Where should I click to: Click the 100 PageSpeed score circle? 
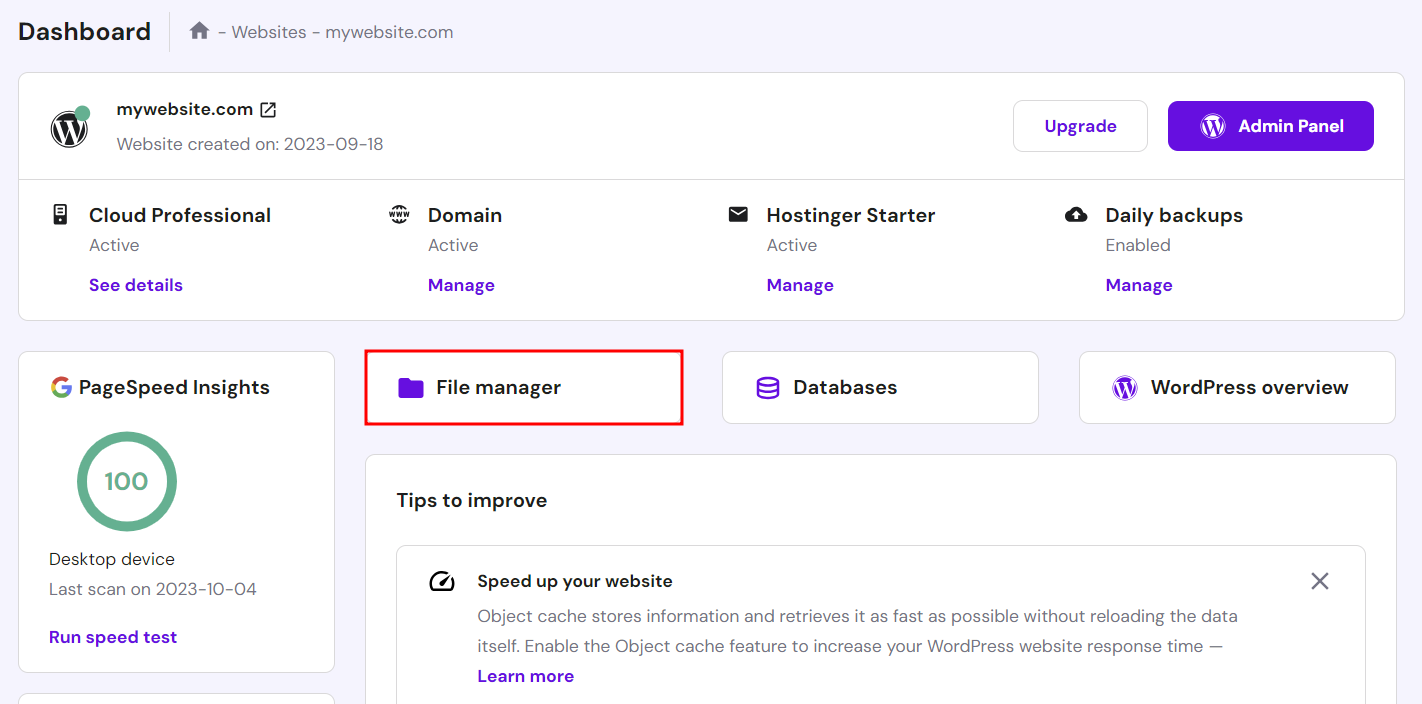[126, 481]
